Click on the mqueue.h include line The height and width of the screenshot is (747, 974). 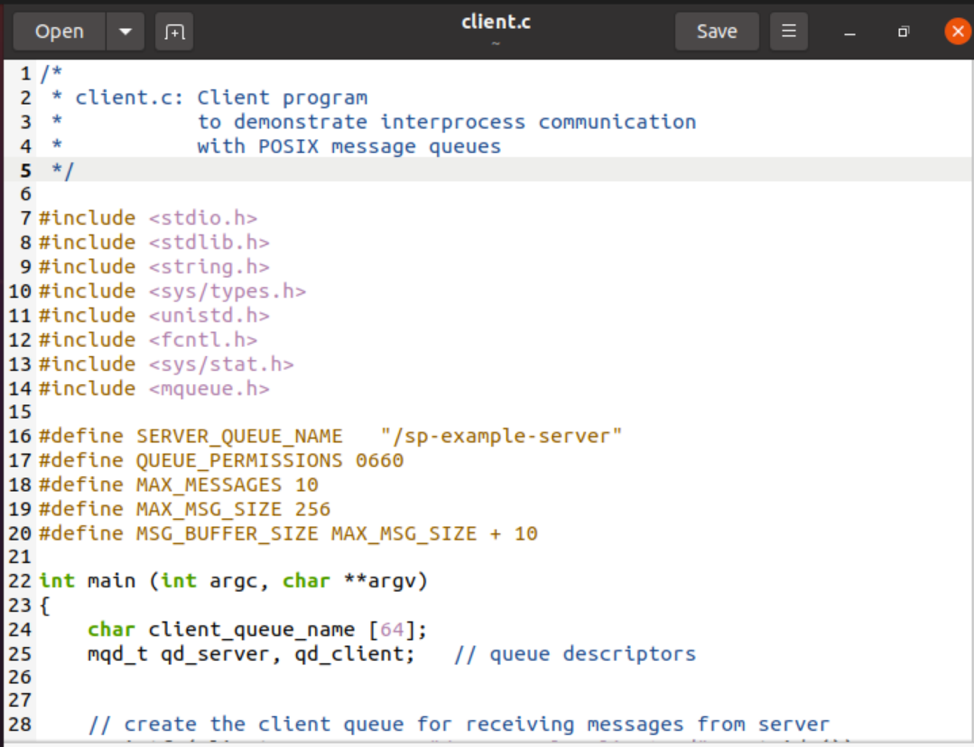click(154, 388)
